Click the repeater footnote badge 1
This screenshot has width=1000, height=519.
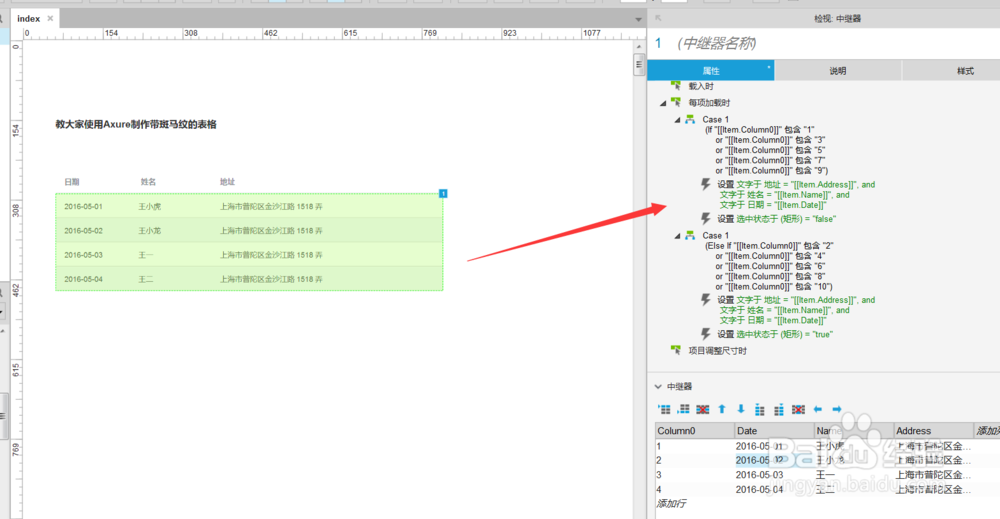[443, 193]
